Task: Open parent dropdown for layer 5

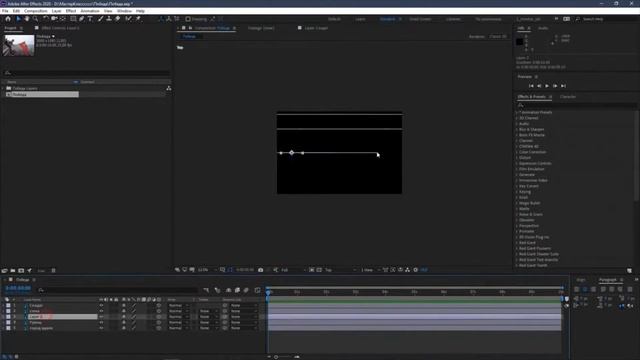Action: pos(243,328)
